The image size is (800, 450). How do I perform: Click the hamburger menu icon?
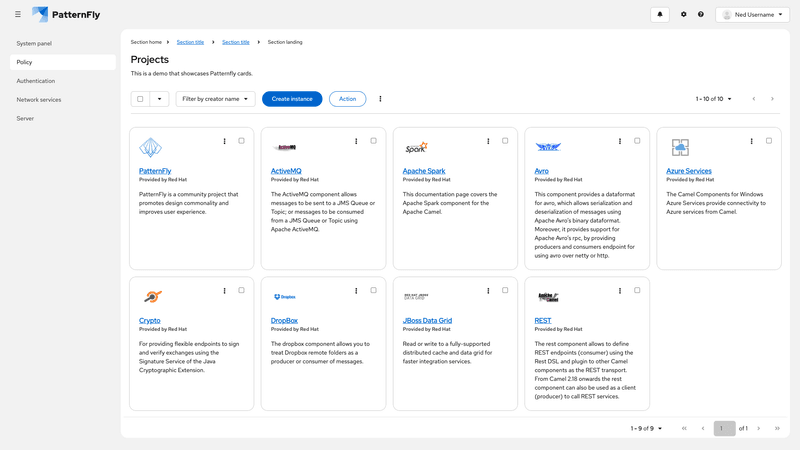point(18,15)
